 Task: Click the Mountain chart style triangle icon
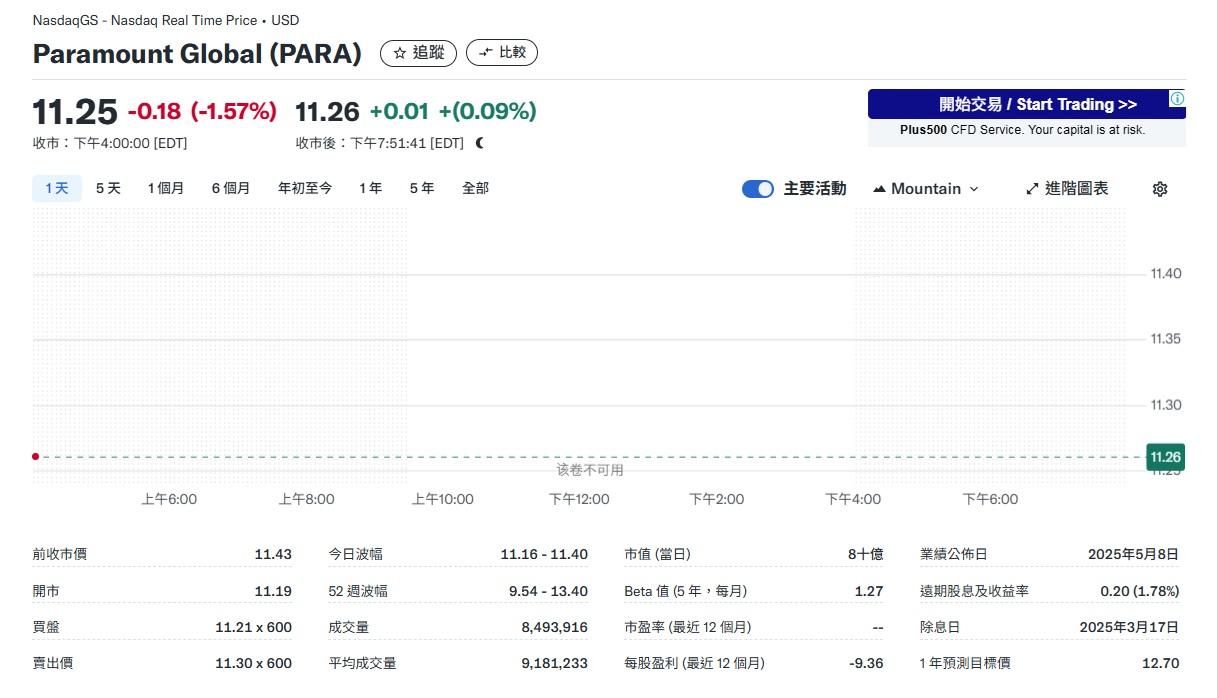coord(879,188)
